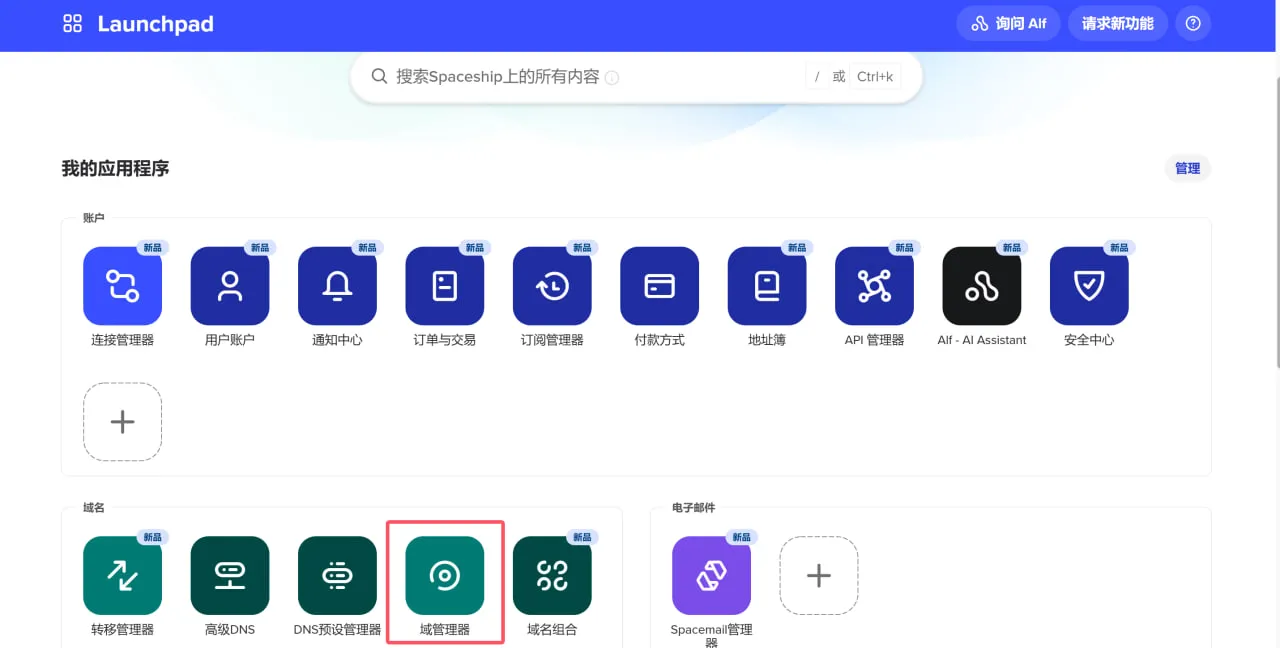Open 域管理器 app icon
The image size is (1280, 648).
coord(445,575)
